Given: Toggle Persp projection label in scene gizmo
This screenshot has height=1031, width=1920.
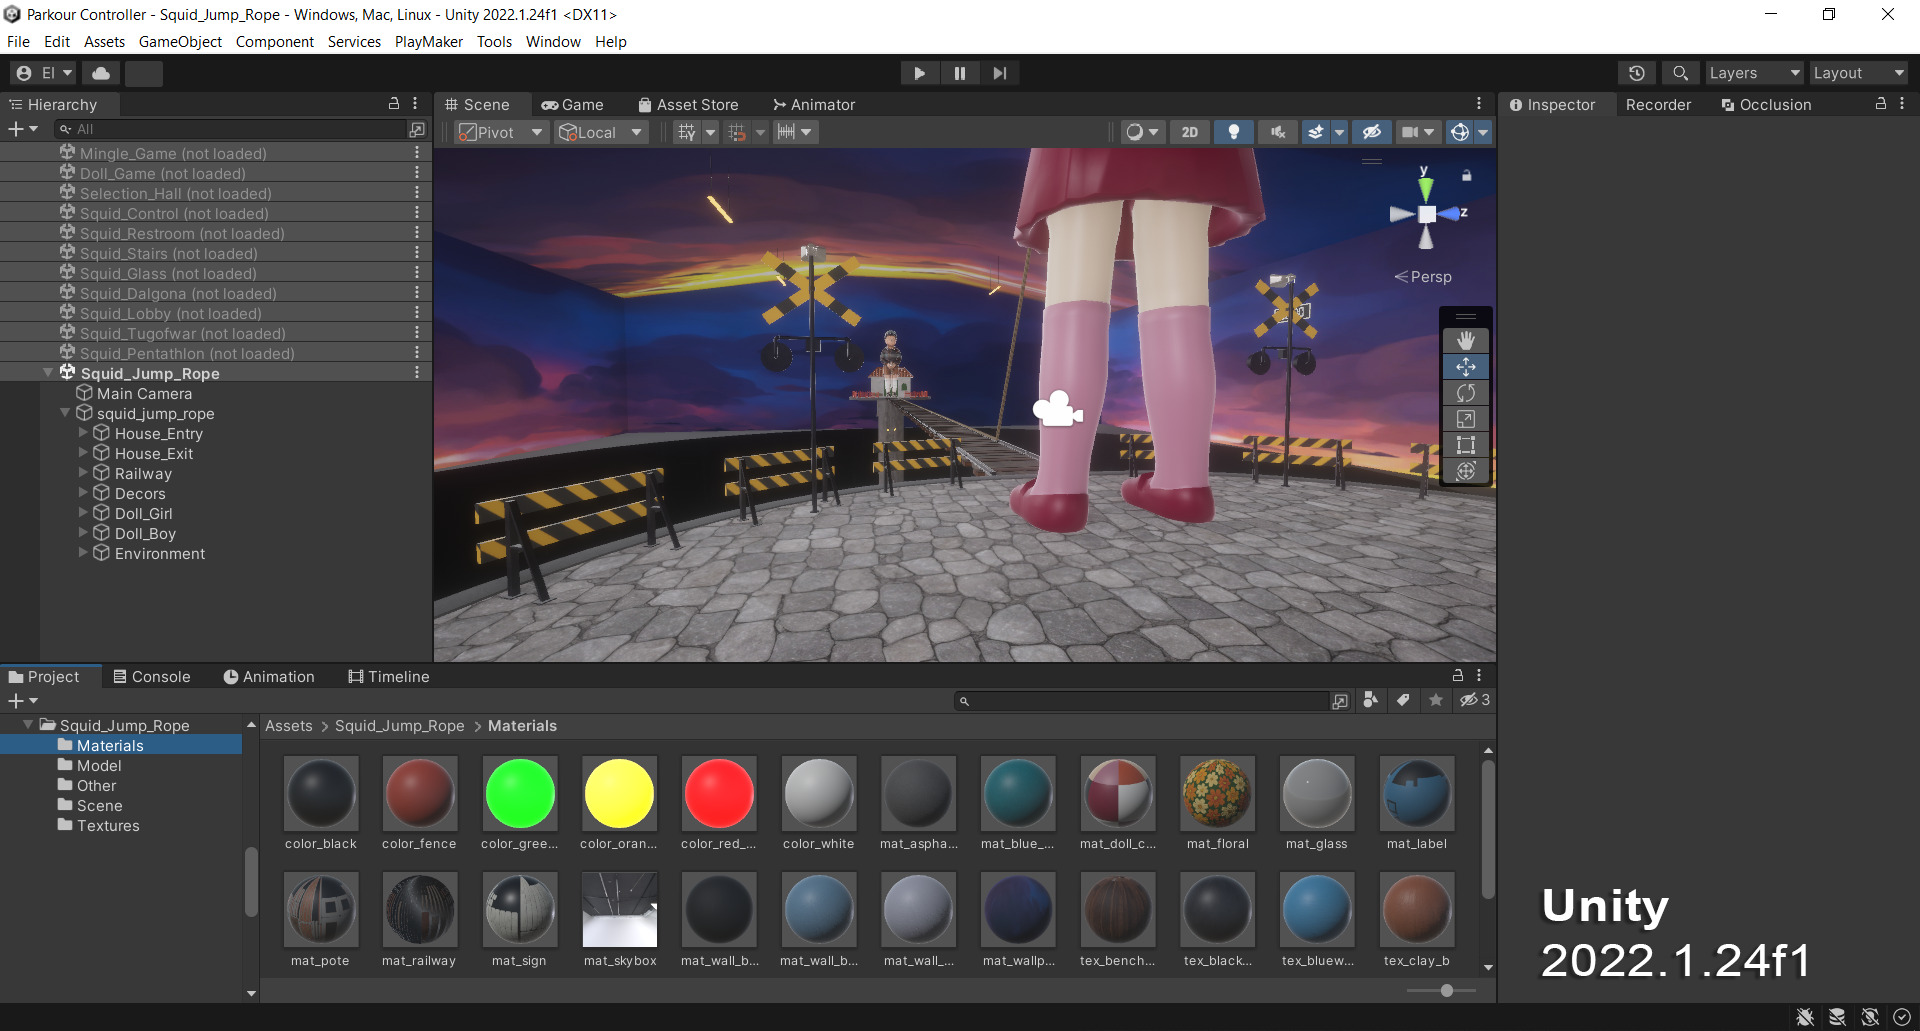Looking at the screenshot, I should [1423, 277].
